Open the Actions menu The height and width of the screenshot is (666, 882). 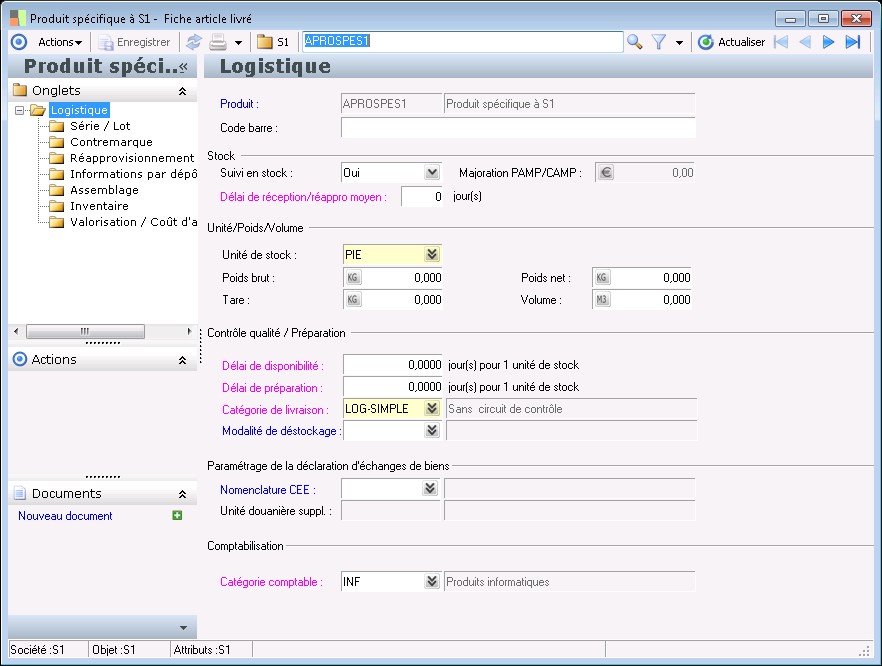tap(59, 42)
